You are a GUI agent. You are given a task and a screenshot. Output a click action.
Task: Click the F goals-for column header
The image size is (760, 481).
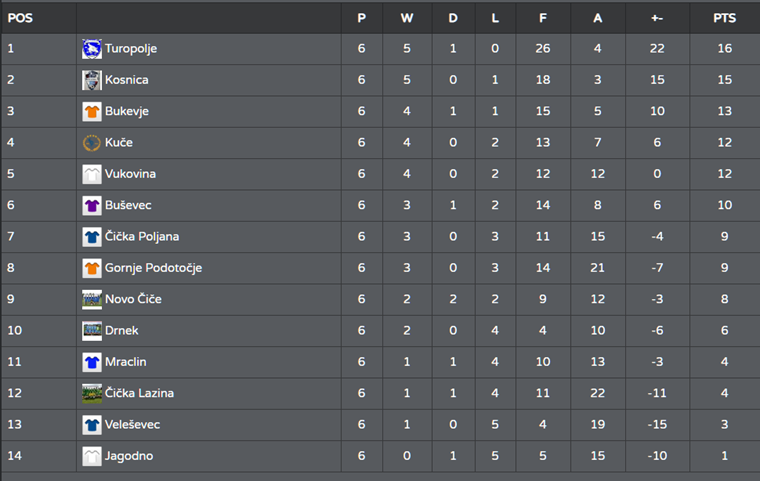click(x=543, y=18)
